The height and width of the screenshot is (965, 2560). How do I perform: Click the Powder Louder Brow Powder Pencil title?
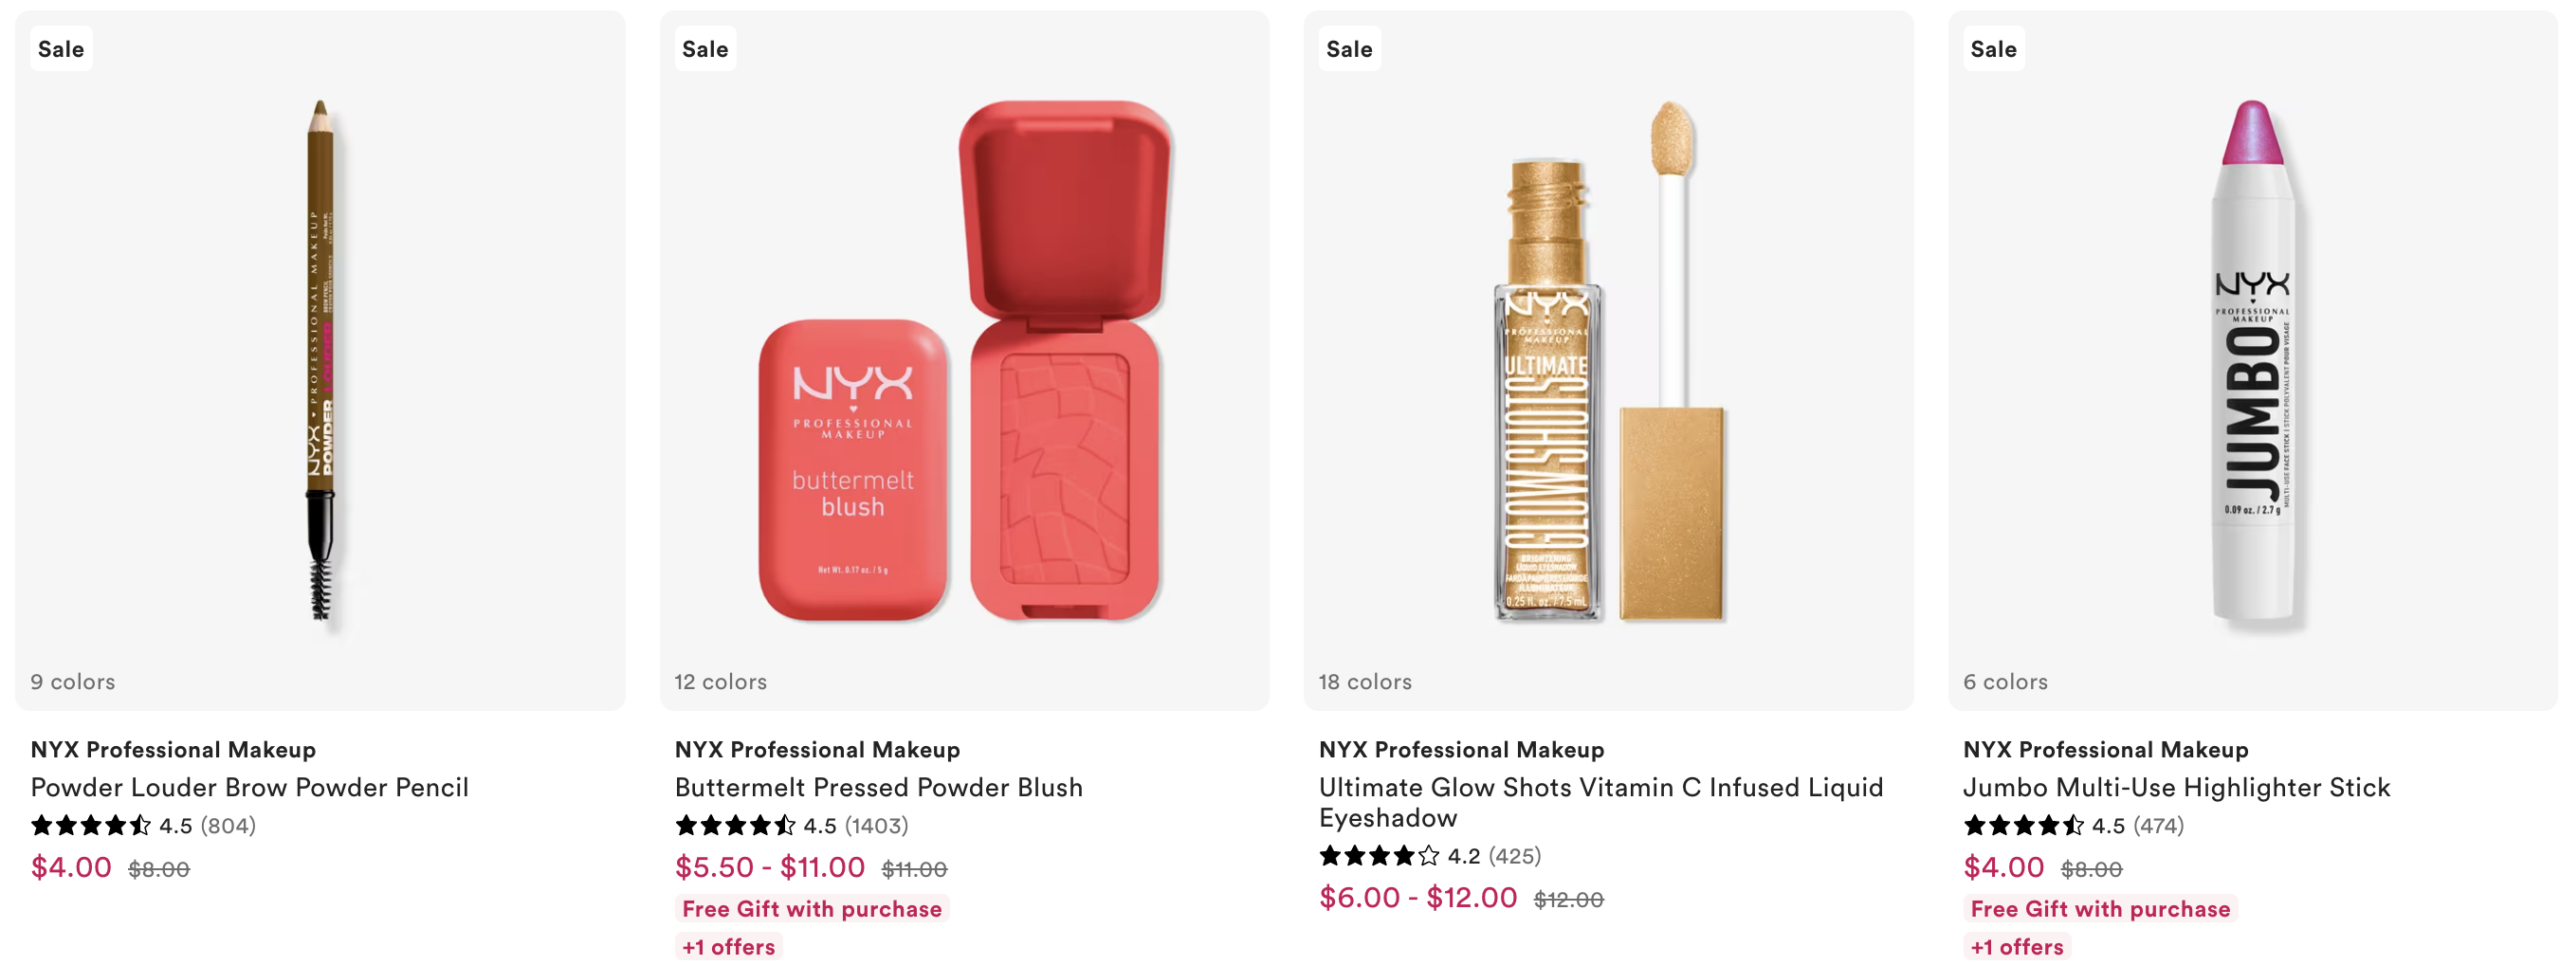[249, 787]
